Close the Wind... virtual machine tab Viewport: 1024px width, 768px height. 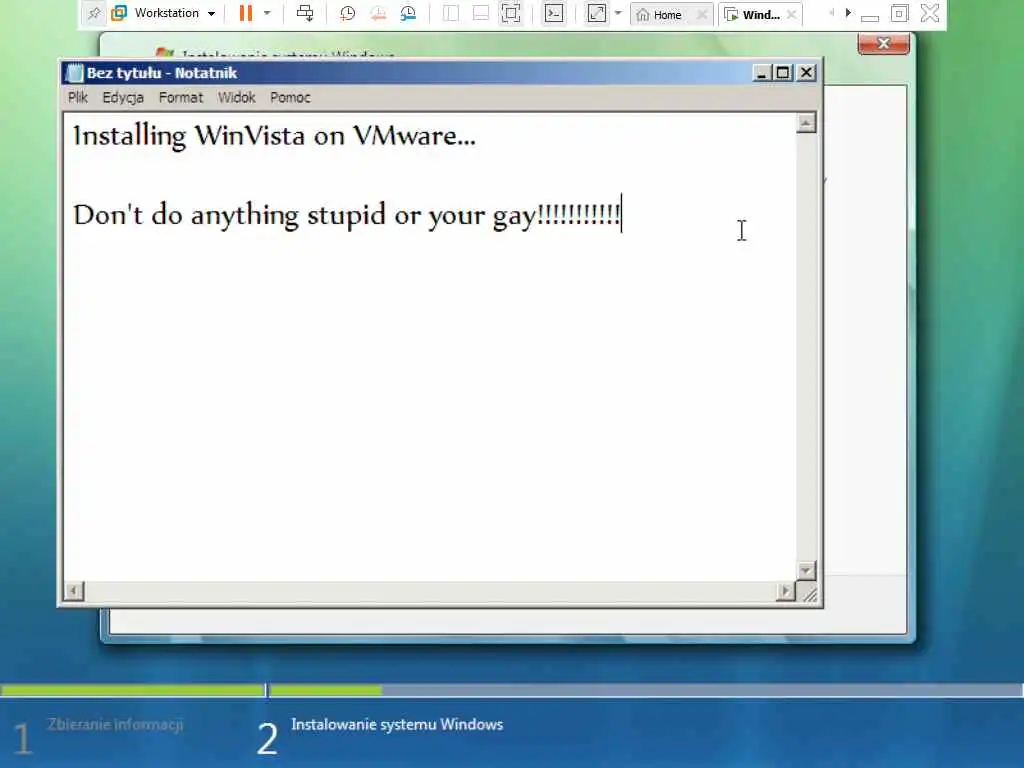click(792, 14)
